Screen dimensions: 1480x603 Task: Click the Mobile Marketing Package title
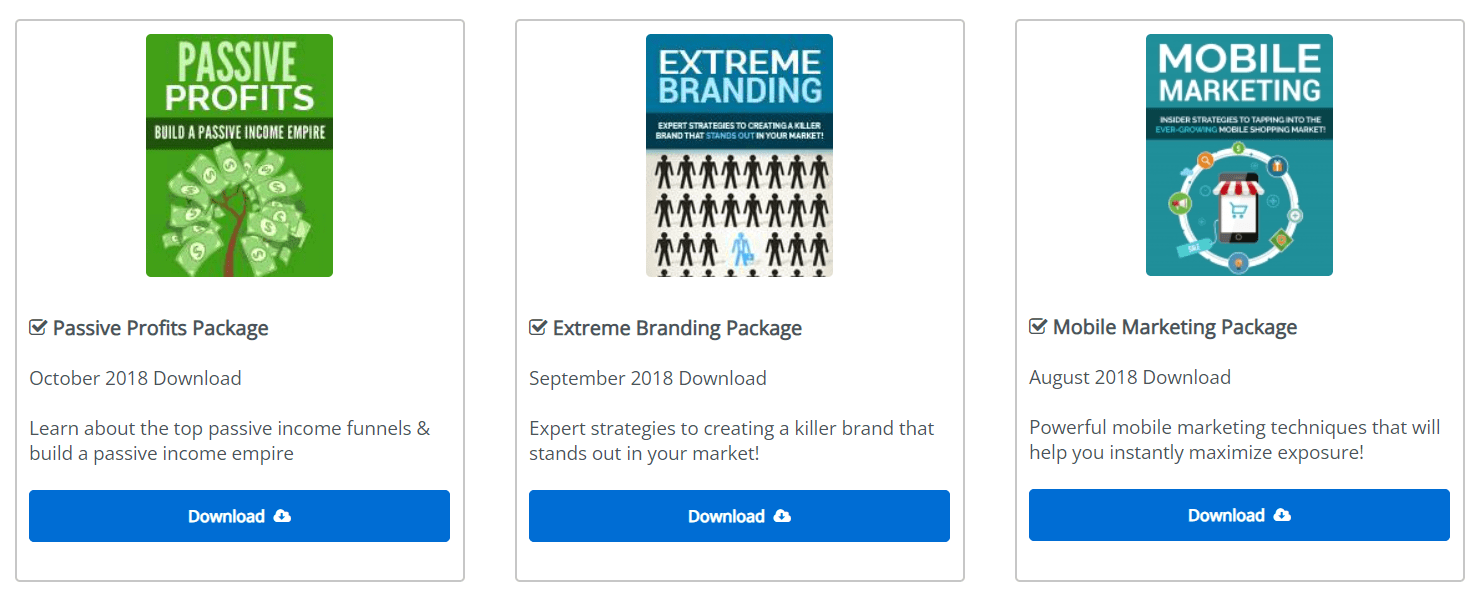click(x=1175, y=327)
